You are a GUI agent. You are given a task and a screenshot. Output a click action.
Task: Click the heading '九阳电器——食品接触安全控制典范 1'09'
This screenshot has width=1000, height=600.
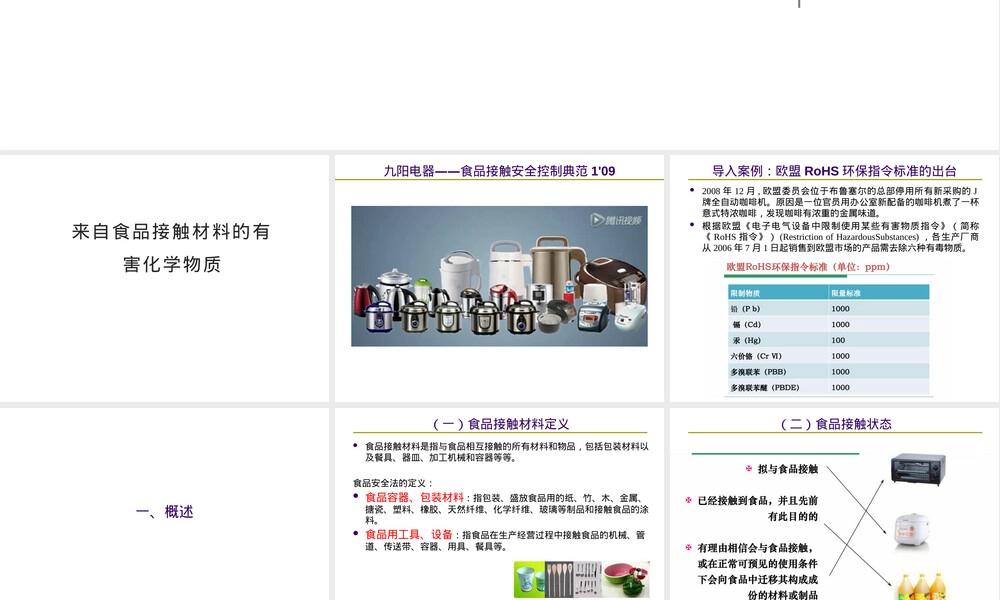click(499, 171)
